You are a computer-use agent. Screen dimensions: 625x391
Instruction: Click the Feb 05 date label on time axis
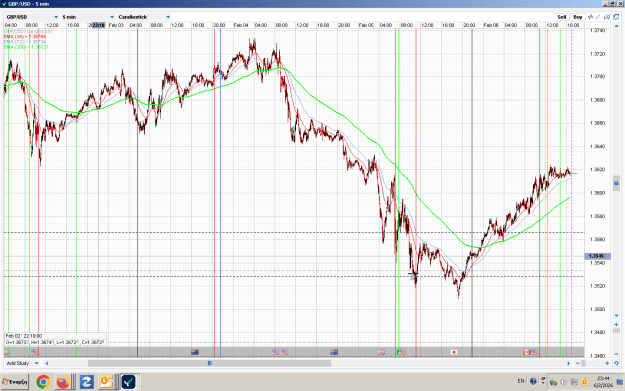(x=366, y=25)
